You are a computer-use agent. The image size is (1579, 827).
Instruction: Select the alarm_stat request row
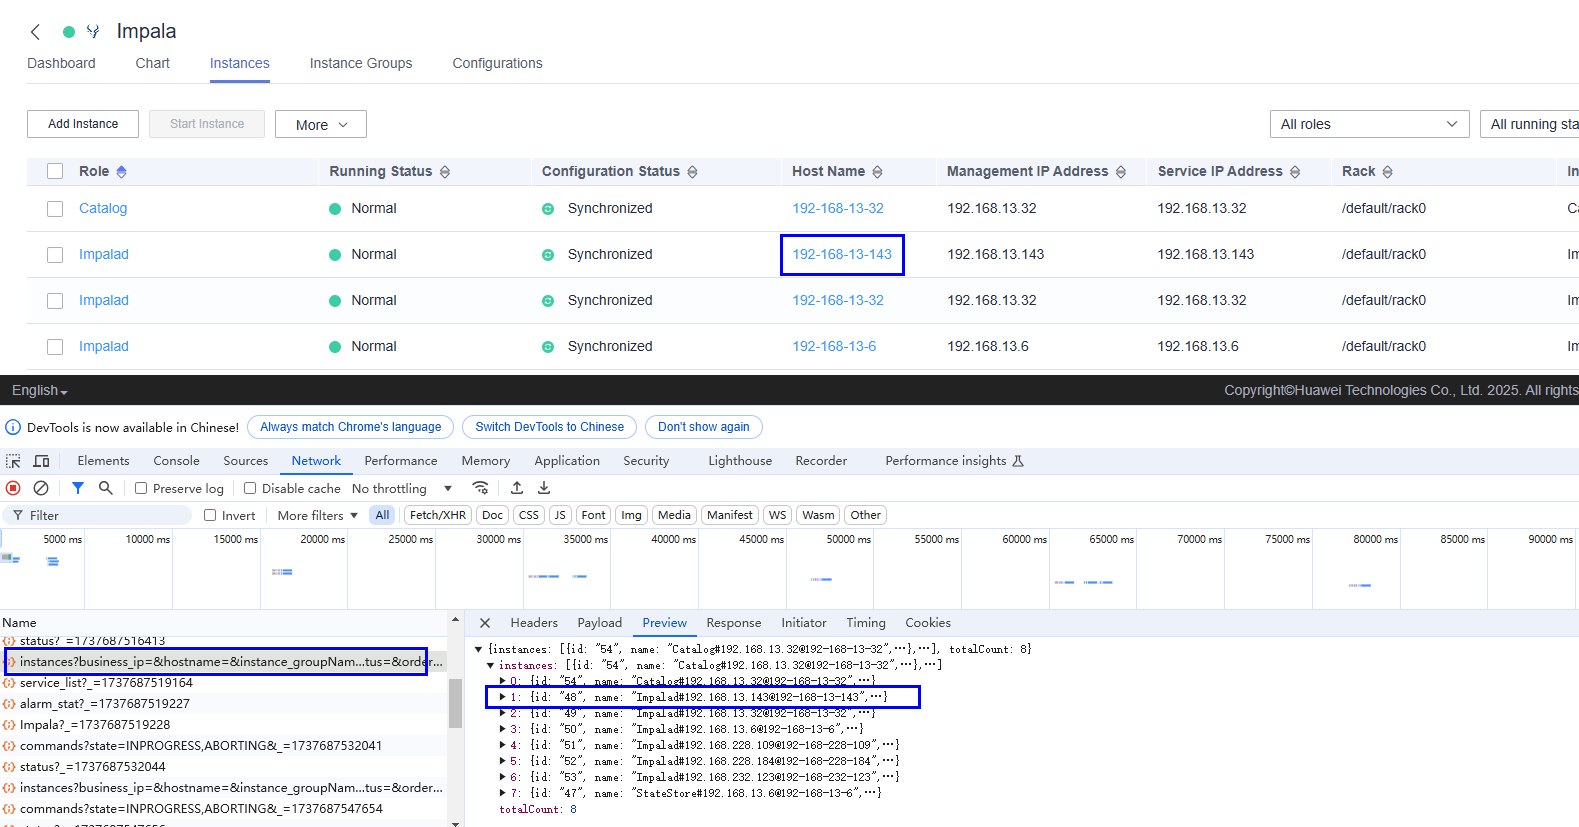223,704
